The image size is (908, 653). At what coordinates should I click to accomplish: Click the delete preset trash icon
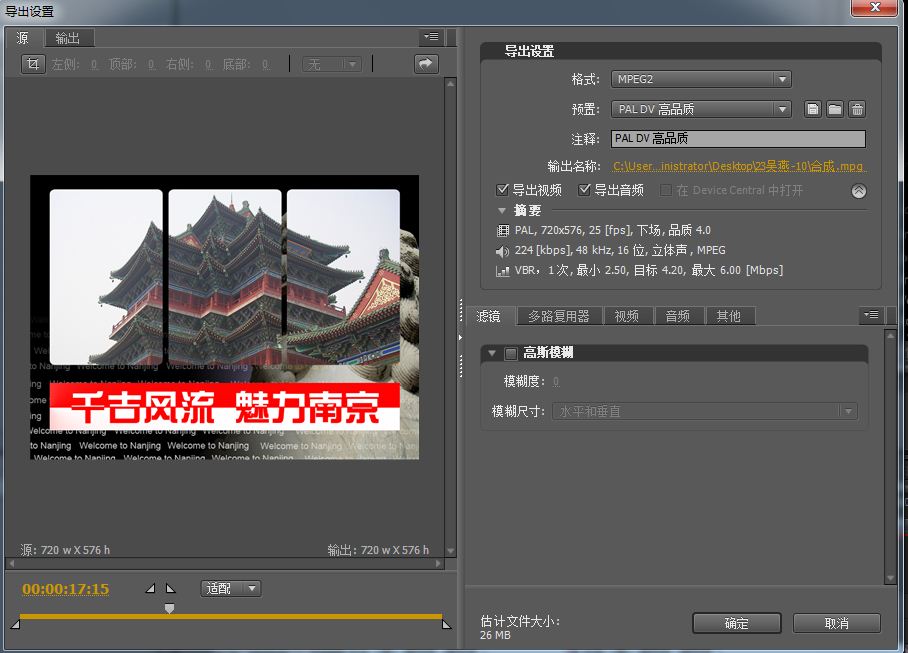coord(857,109)
